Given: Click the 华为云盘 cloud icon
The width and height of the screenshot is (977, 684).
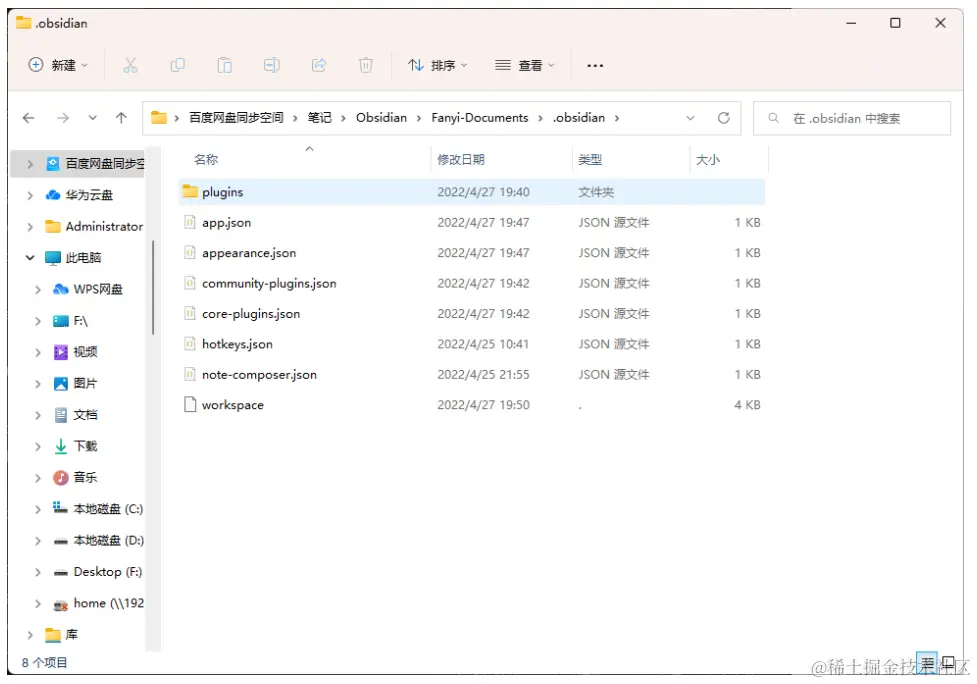Looking at the screenshot, I should pos(53,195).
